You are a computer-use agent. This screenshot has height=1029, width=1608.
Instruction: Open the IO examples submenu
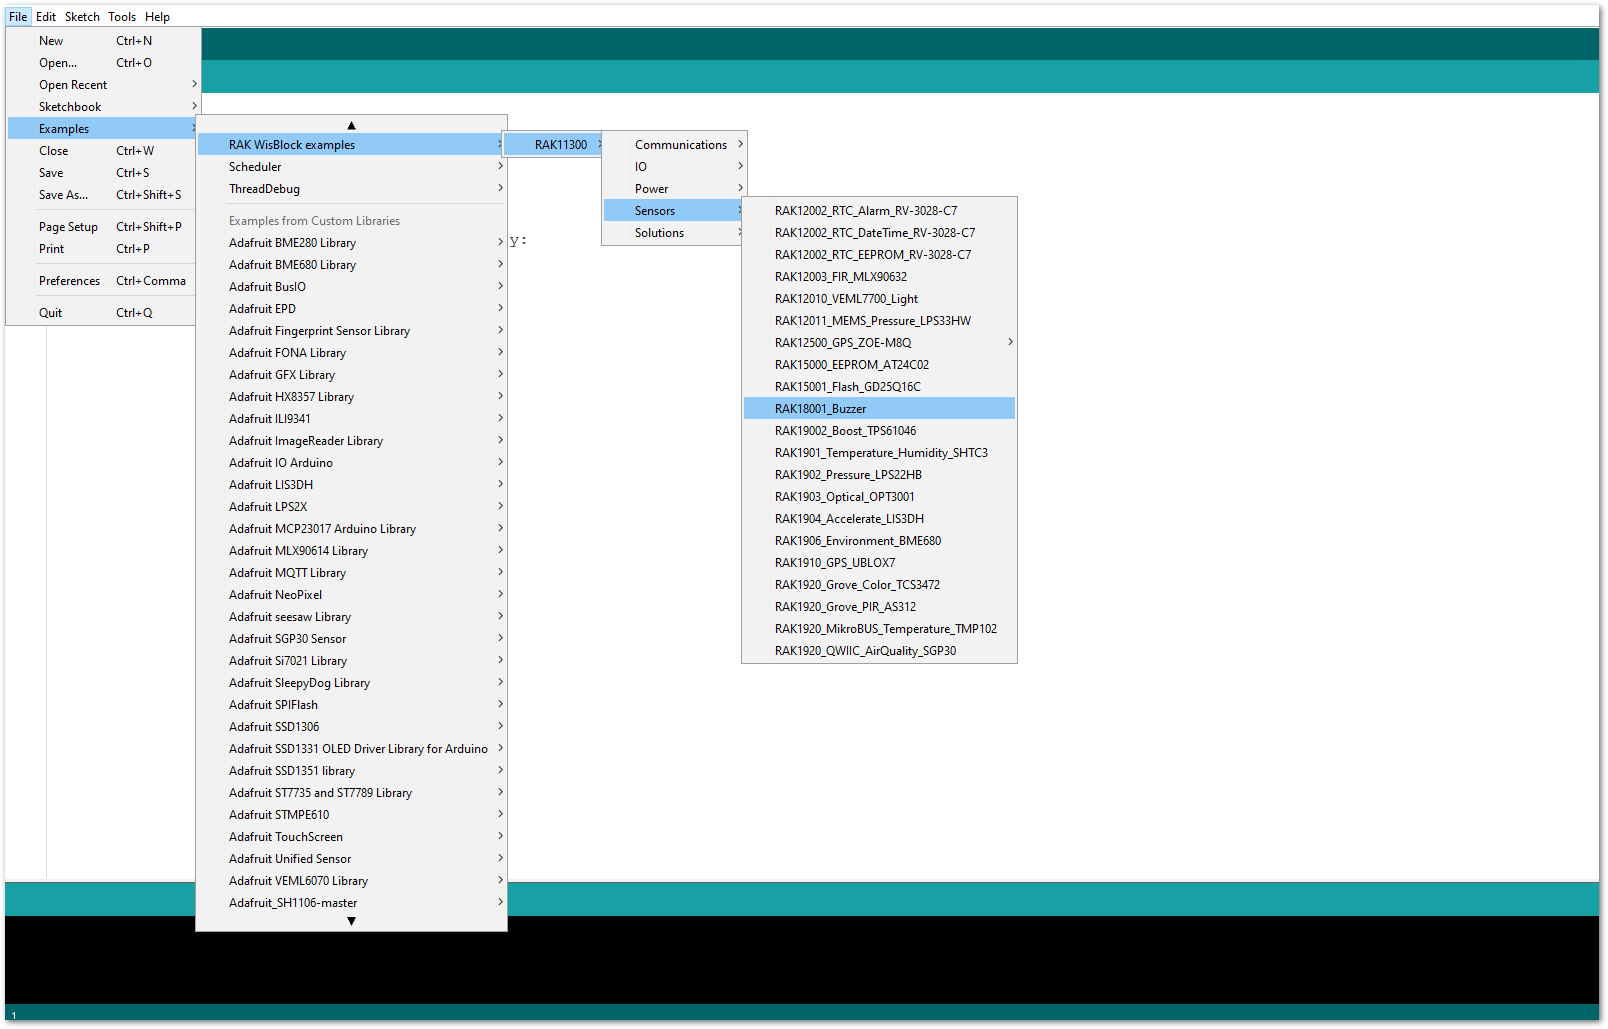[674, 167]
